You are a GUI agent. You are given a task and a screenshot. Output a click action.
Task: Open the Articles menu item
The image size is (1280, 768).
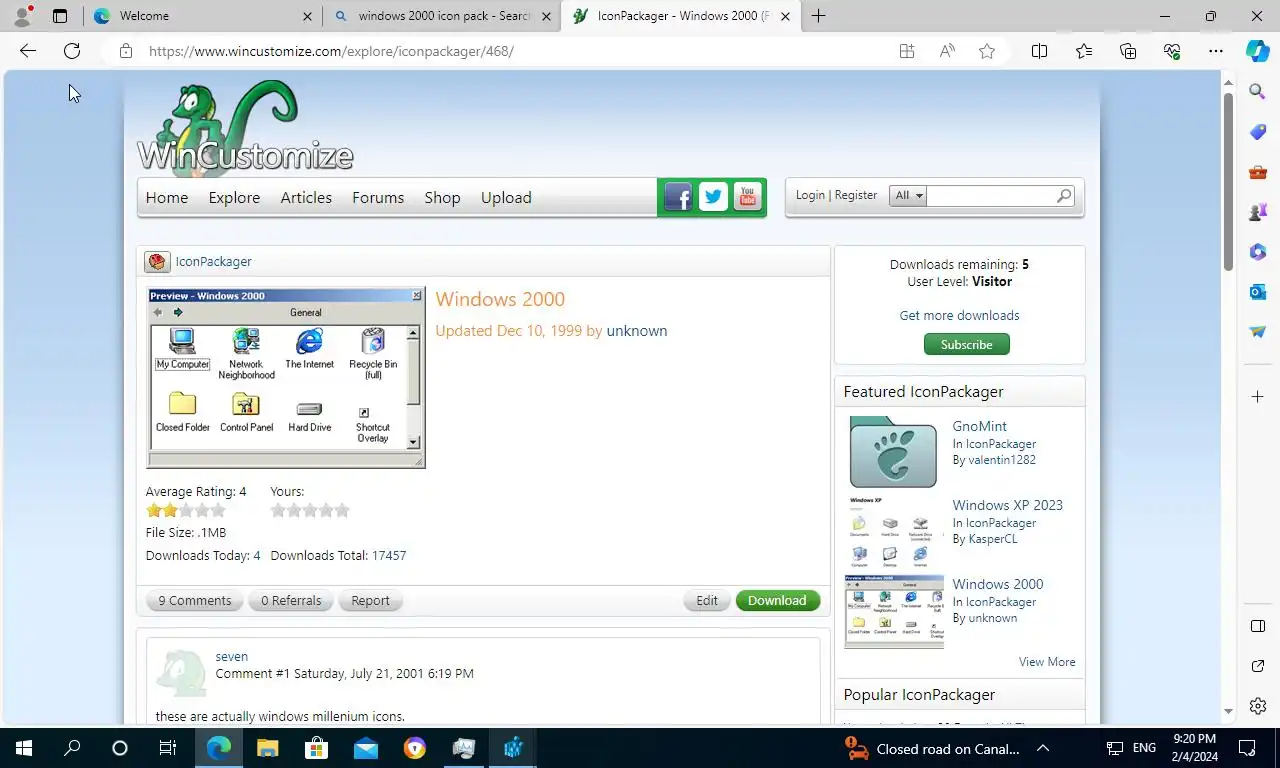[x=306, y=197]
